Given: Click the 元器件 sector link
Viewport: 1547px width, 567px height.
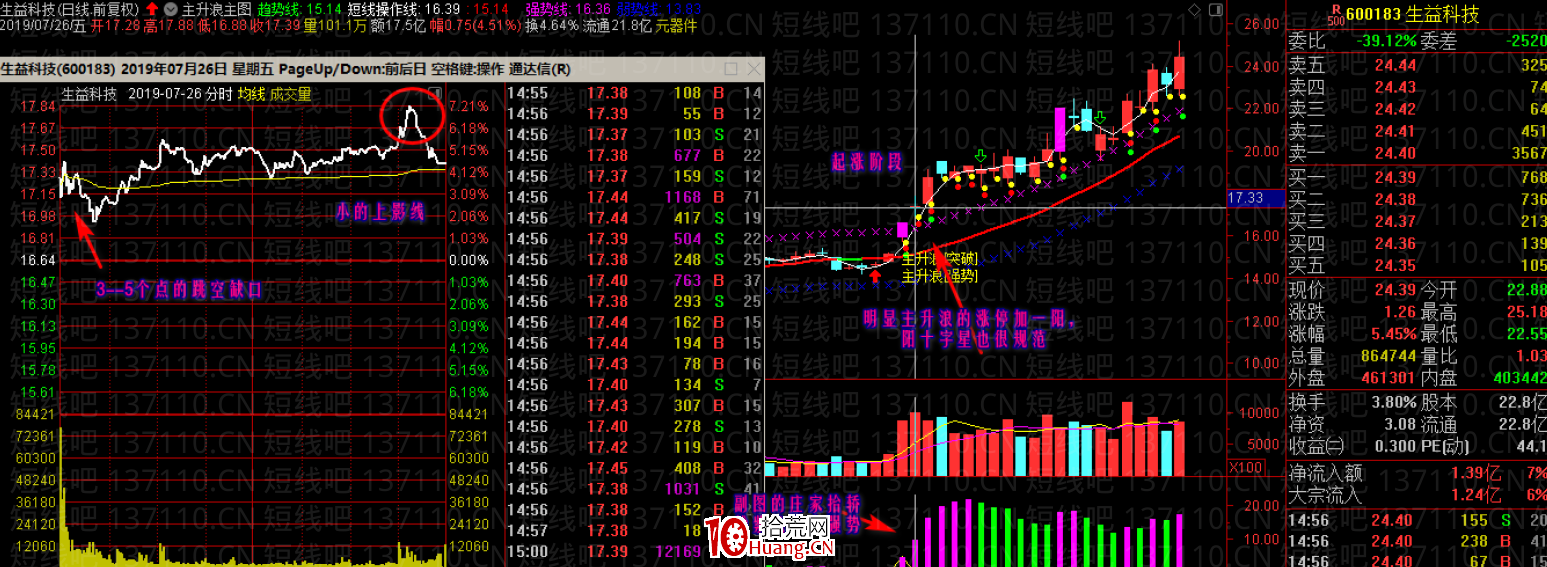Looking at the screenshot, I should 676,25.
